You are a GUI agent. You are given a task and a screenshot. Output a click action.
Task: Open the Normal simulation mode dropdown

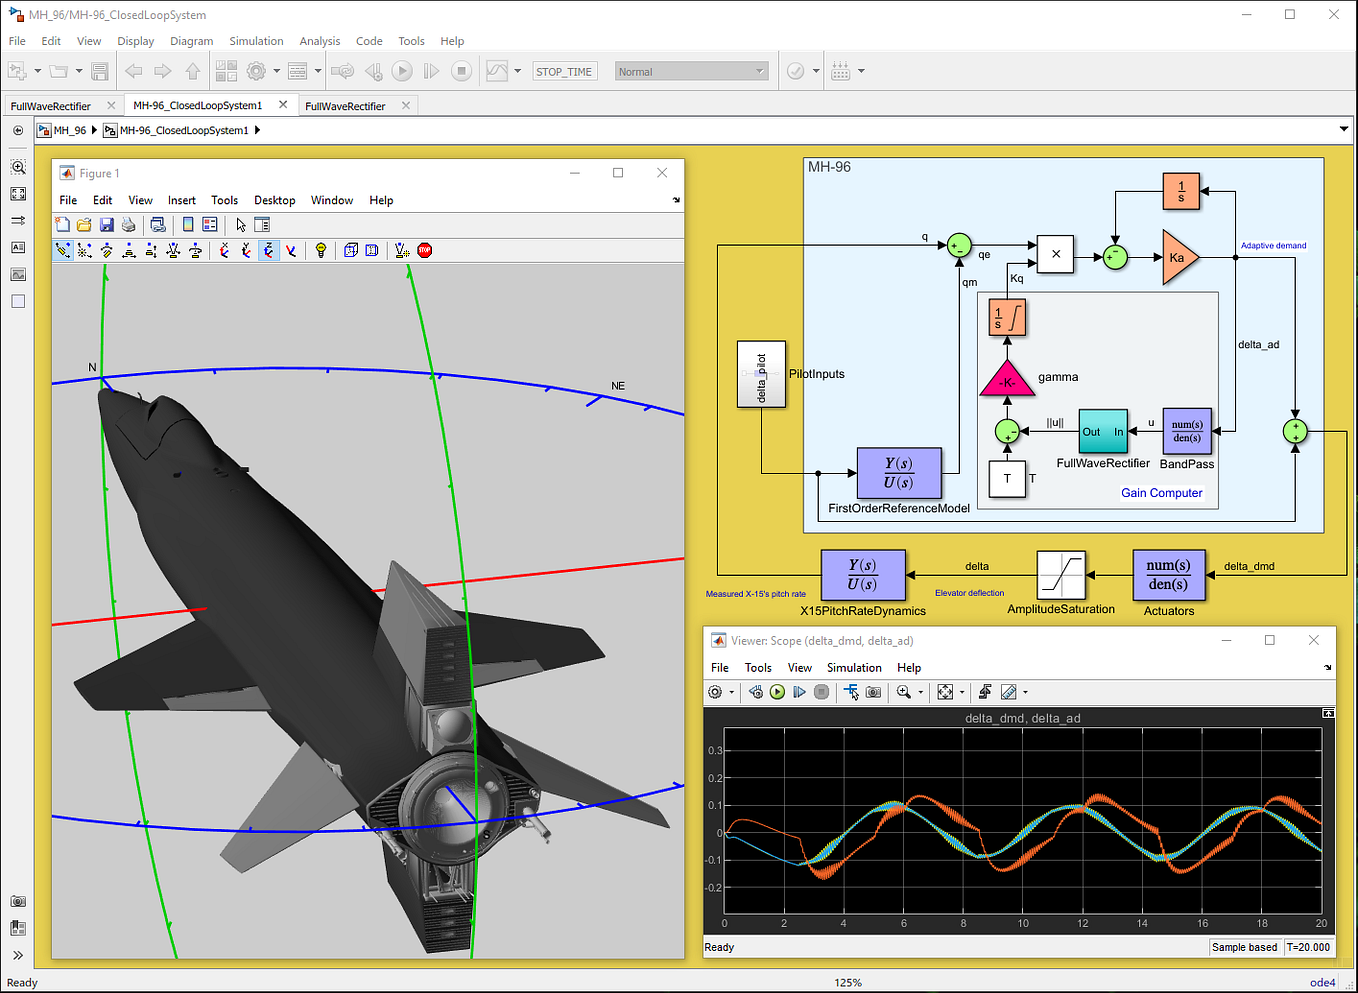tap(690, 71)
